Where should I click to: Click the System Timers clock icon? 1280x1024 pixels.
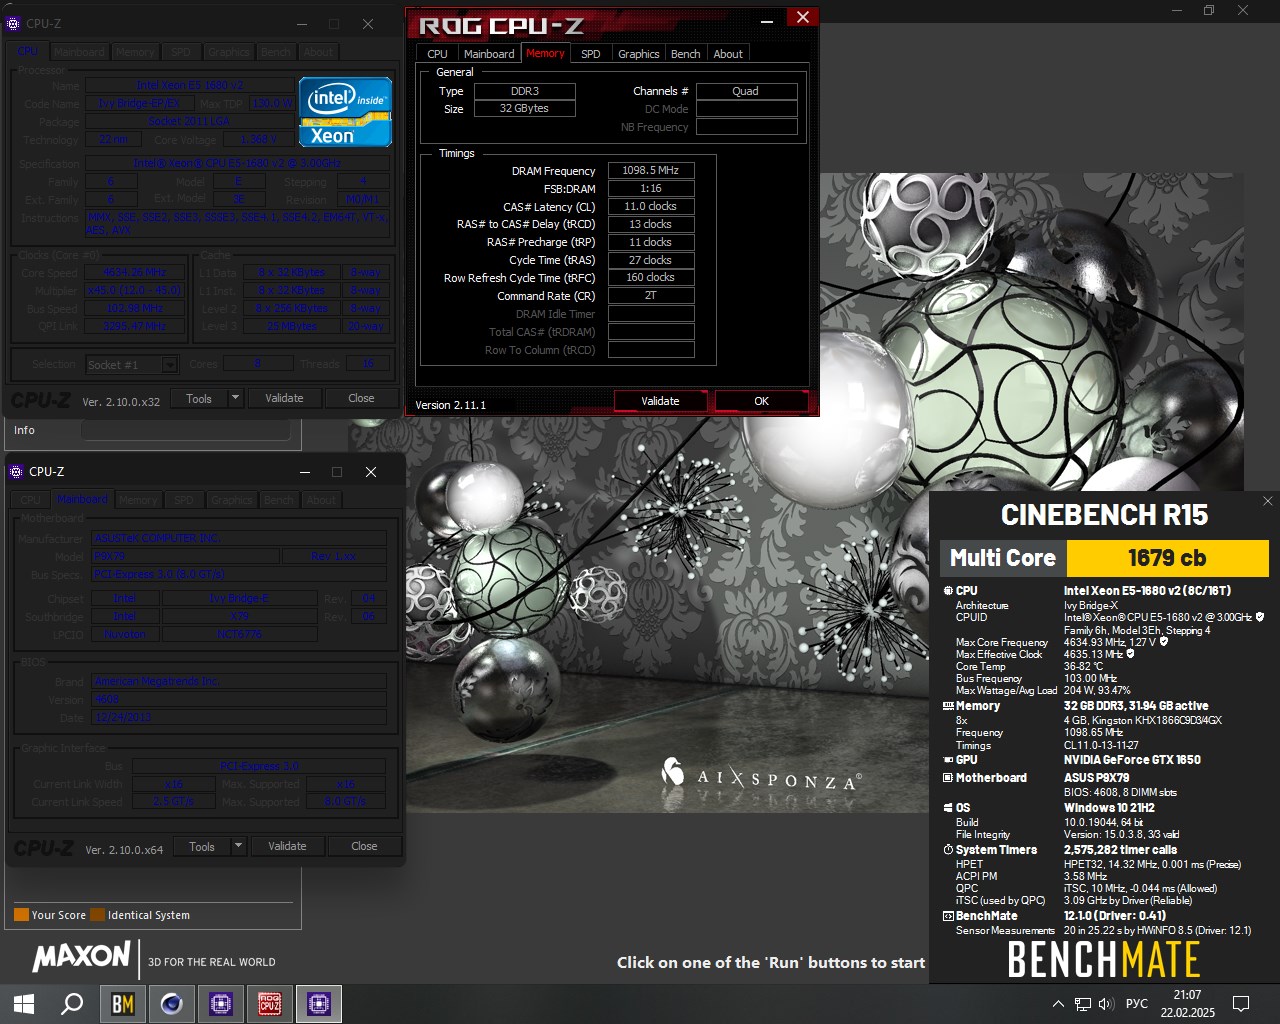pos(948,850)
